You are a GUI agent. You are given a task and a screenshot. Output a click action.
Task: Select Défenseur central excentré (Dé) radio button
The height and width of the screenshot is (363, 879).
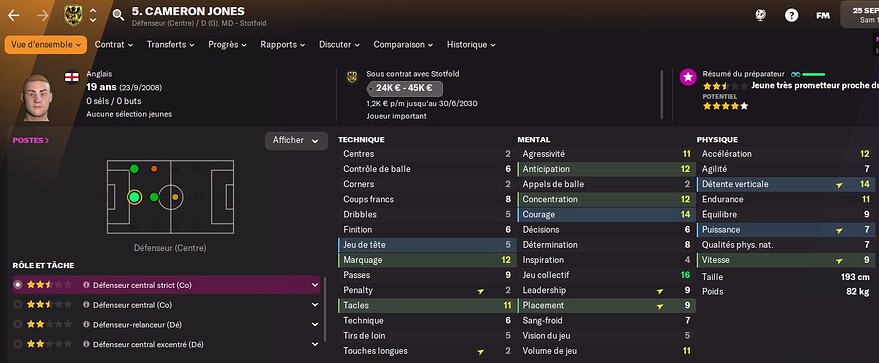click(x=18, y=344)
